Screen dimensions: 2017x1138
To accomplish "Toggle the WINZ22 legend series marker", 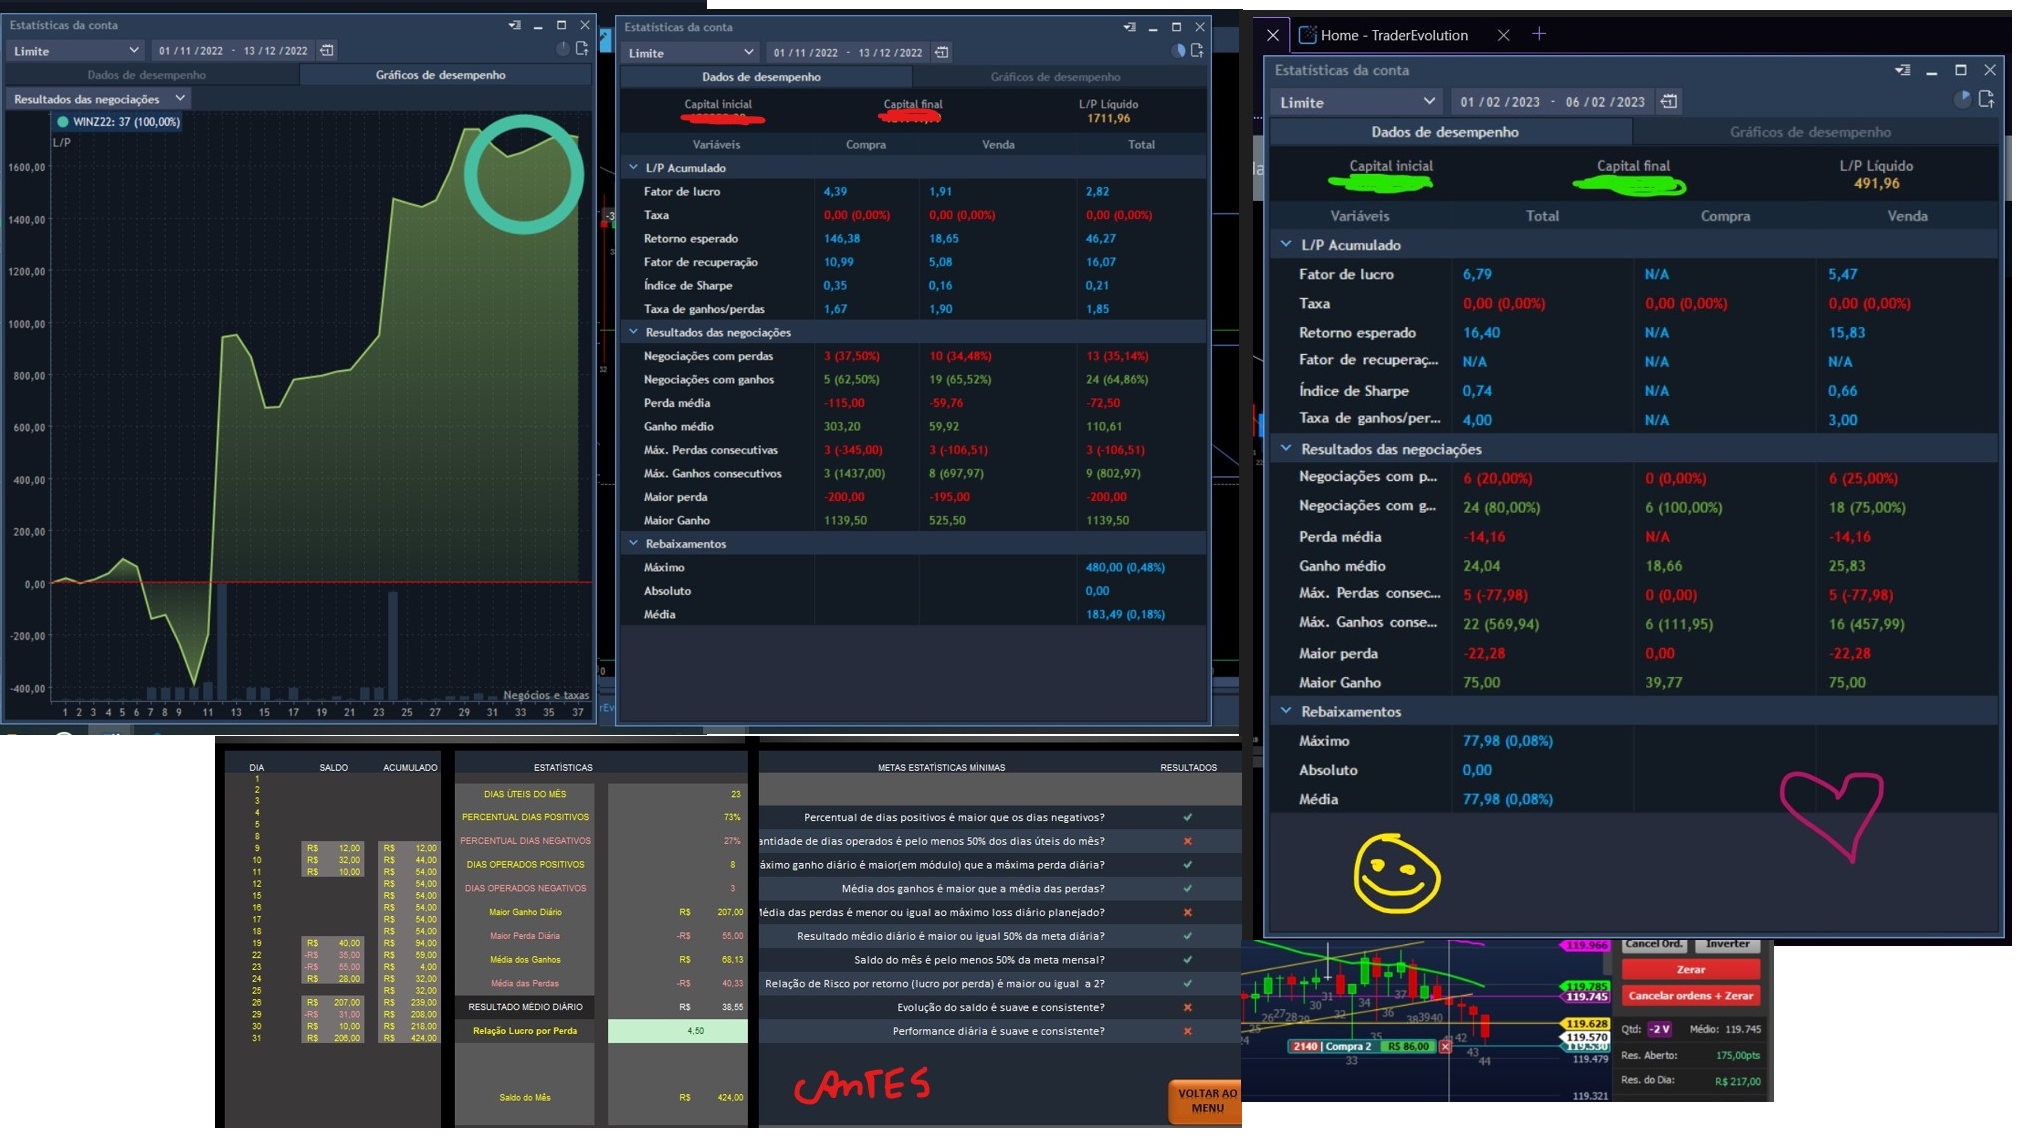I will [x=63, y=122].
